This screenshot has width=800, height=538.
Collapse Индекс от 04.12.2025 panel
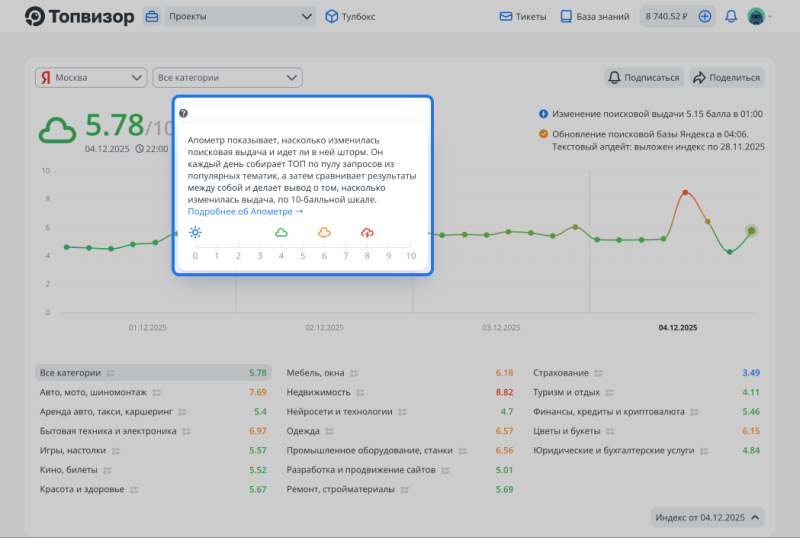point(708,518)
